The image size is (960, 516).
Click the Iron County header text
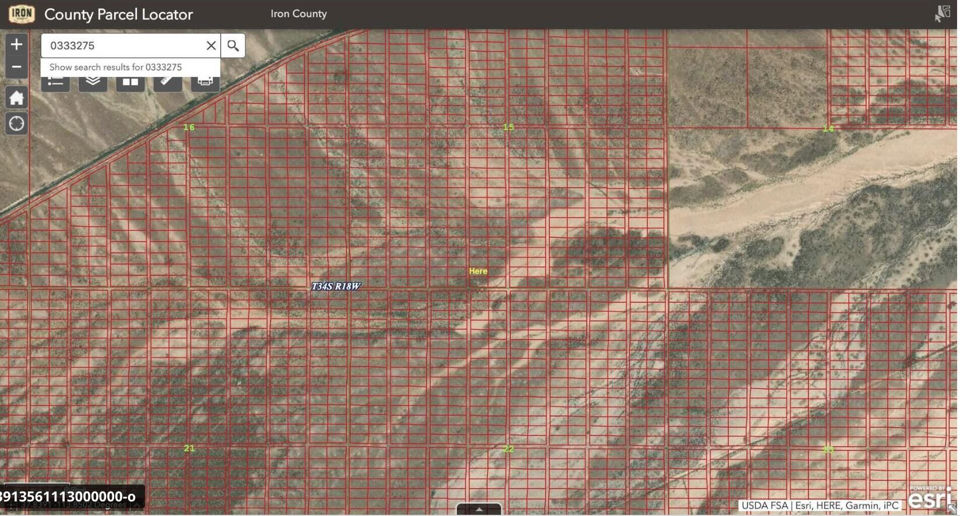[299, 13]
